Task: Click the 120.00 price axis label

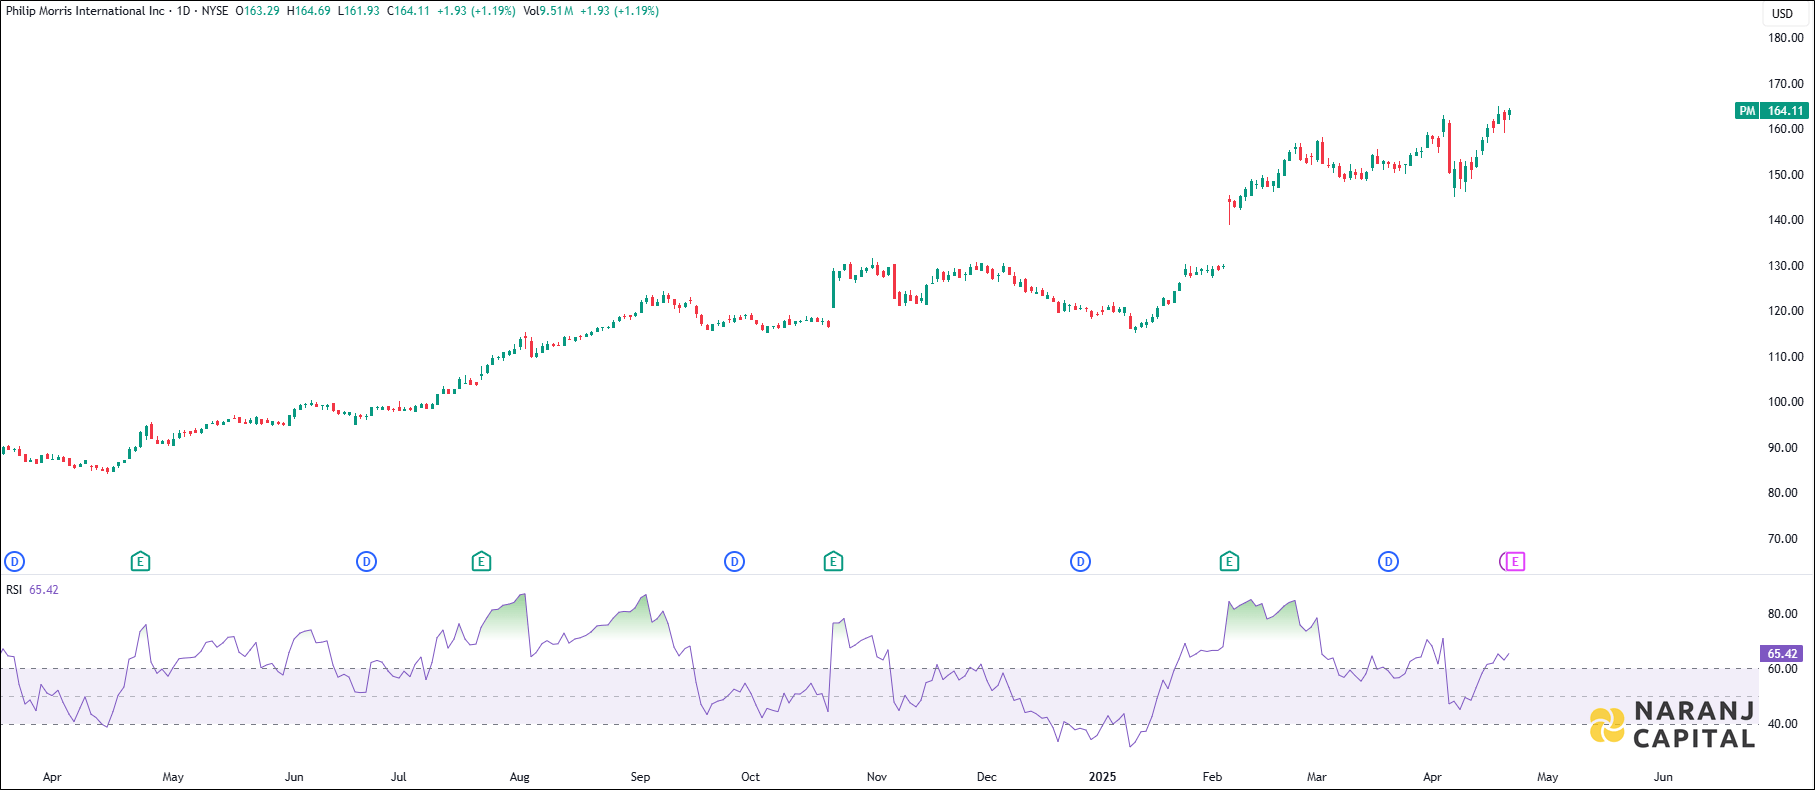Action: click(1786, 311)
